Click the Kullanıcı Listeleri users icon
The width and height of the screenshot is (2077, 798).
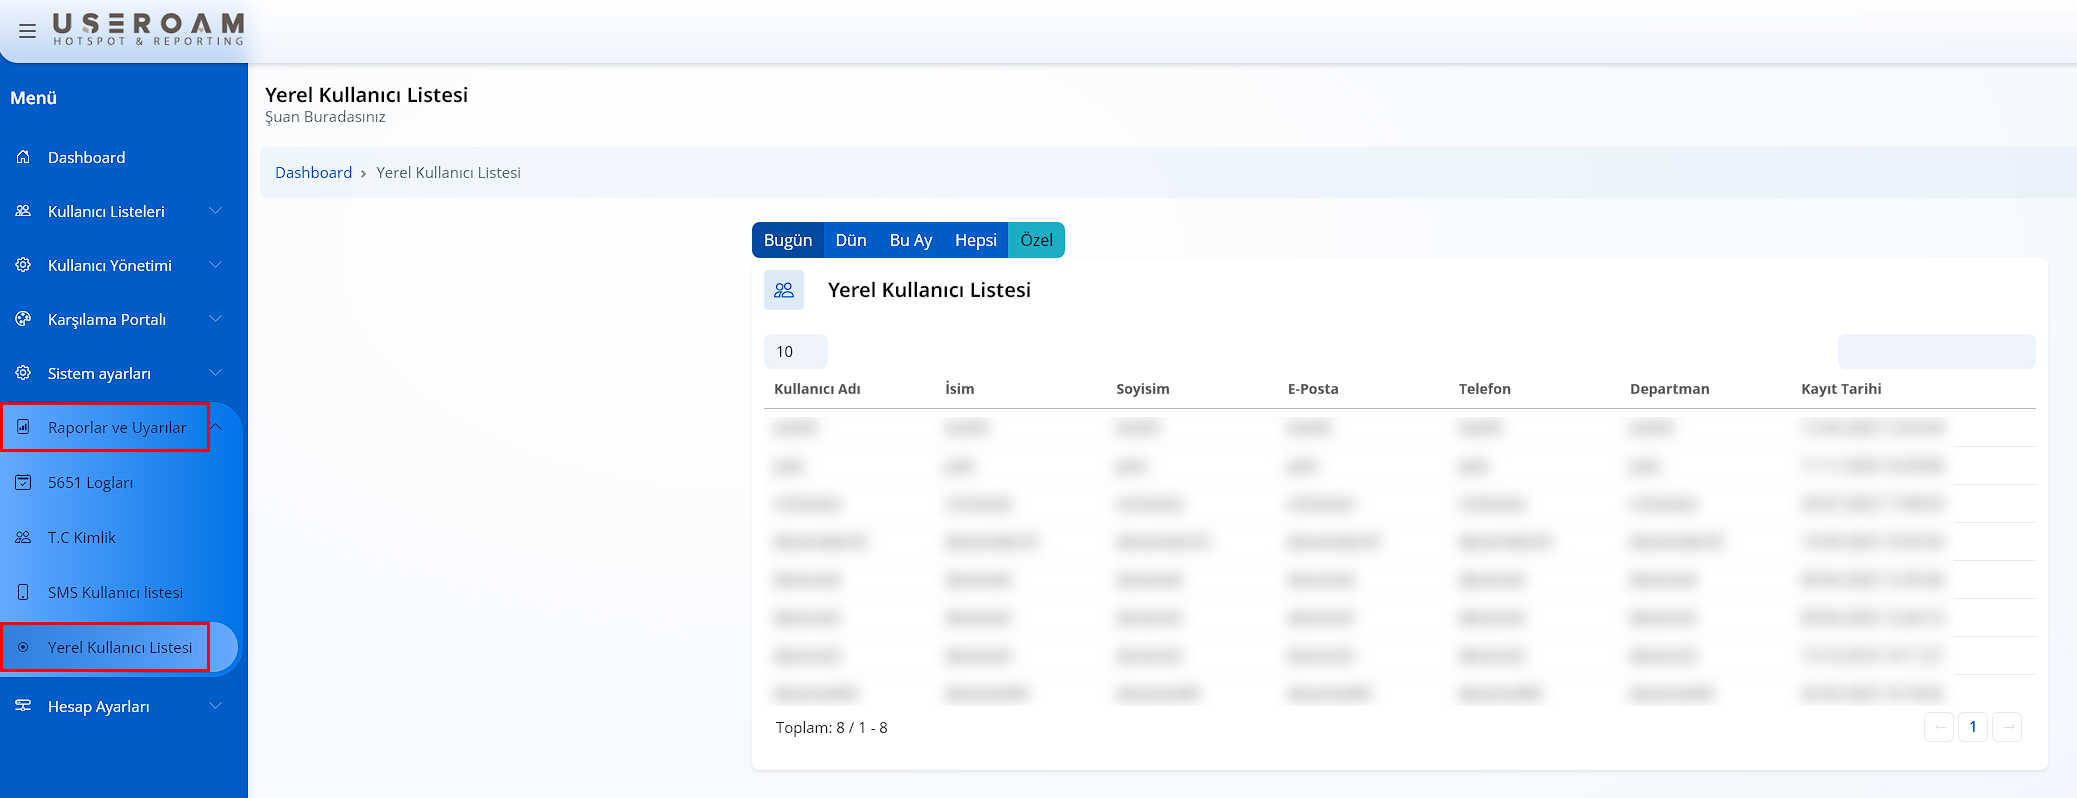[23, 211]
